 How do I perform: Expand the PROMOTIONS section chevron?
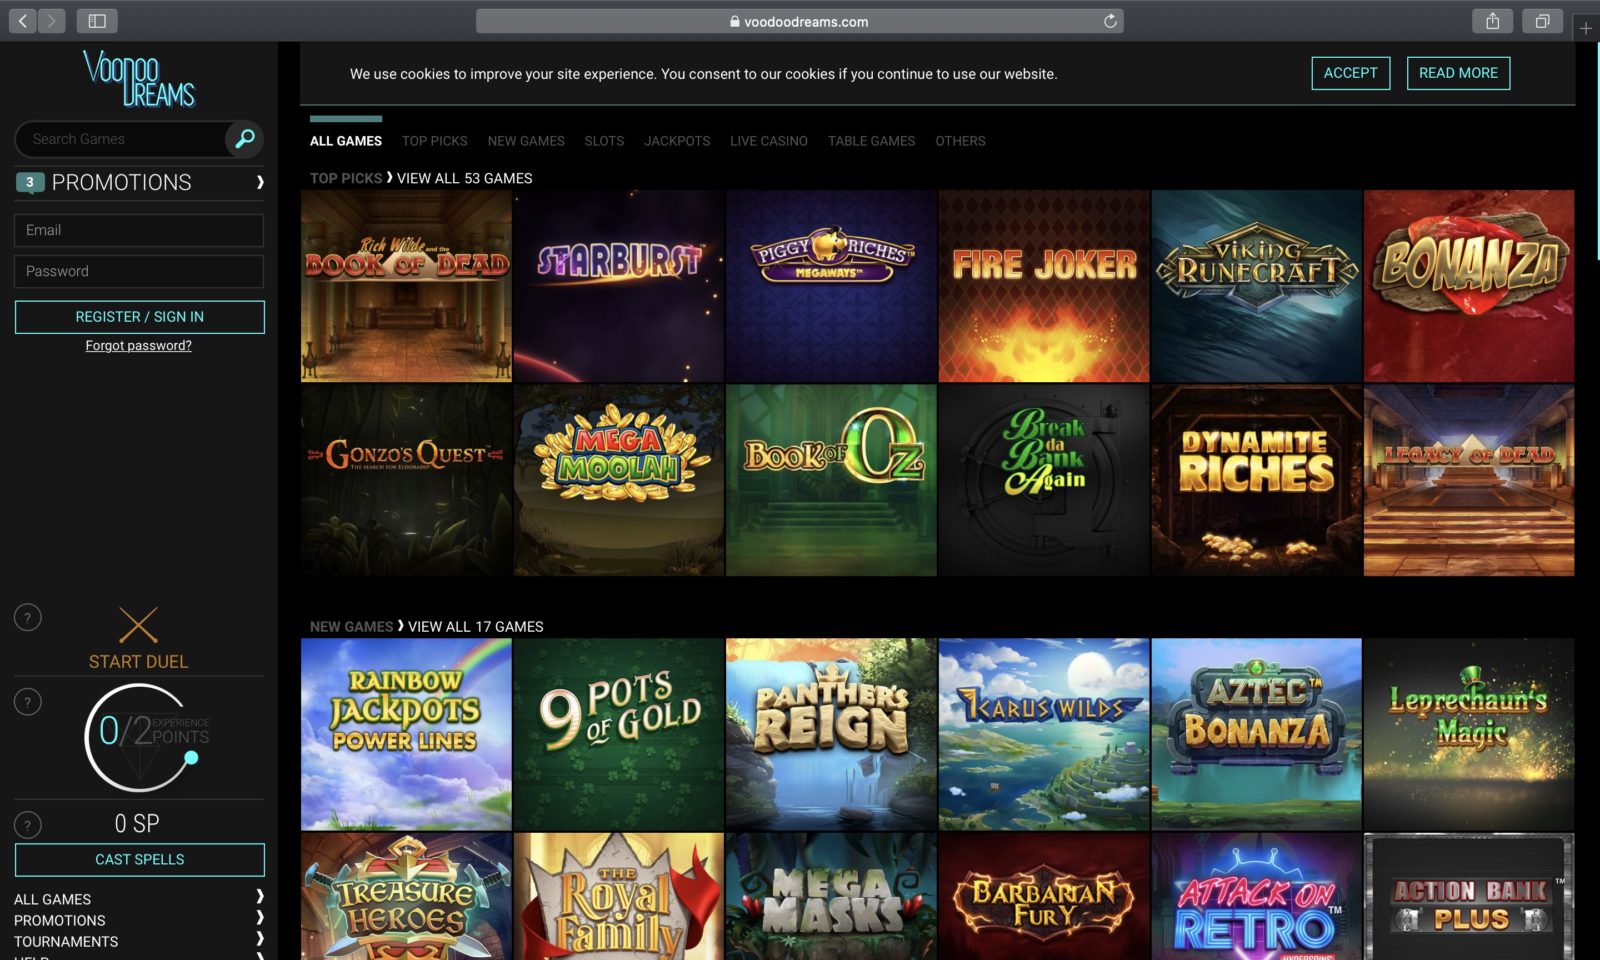click(260, 183)
